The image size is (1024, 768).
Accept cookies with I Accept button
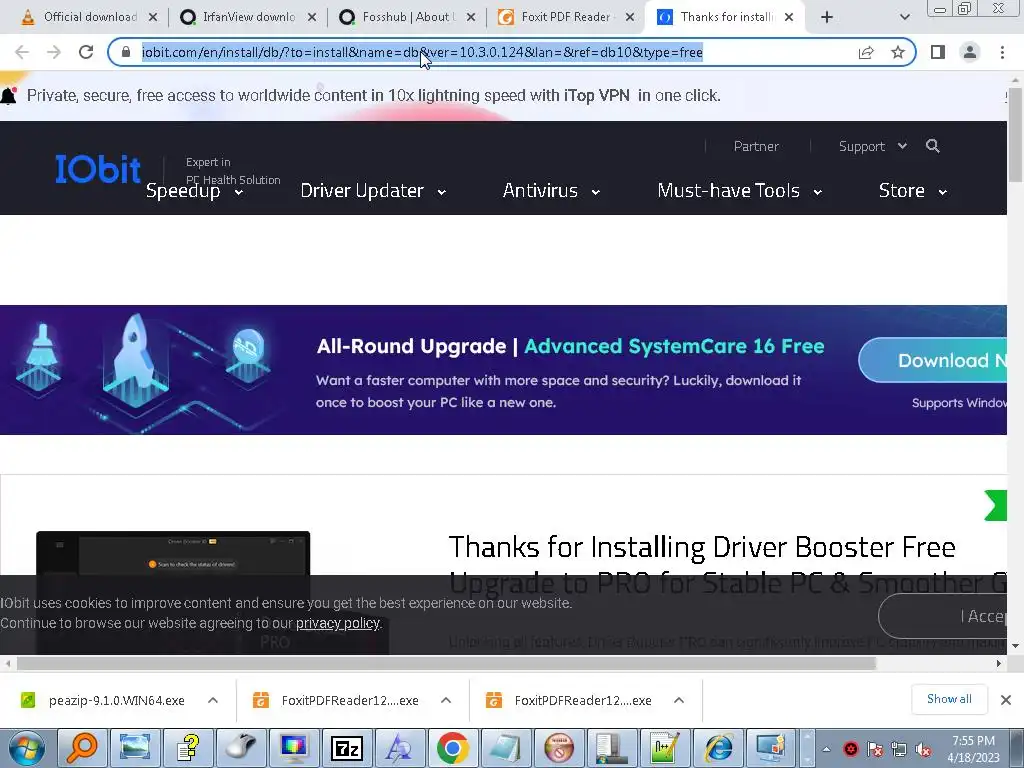942,616
